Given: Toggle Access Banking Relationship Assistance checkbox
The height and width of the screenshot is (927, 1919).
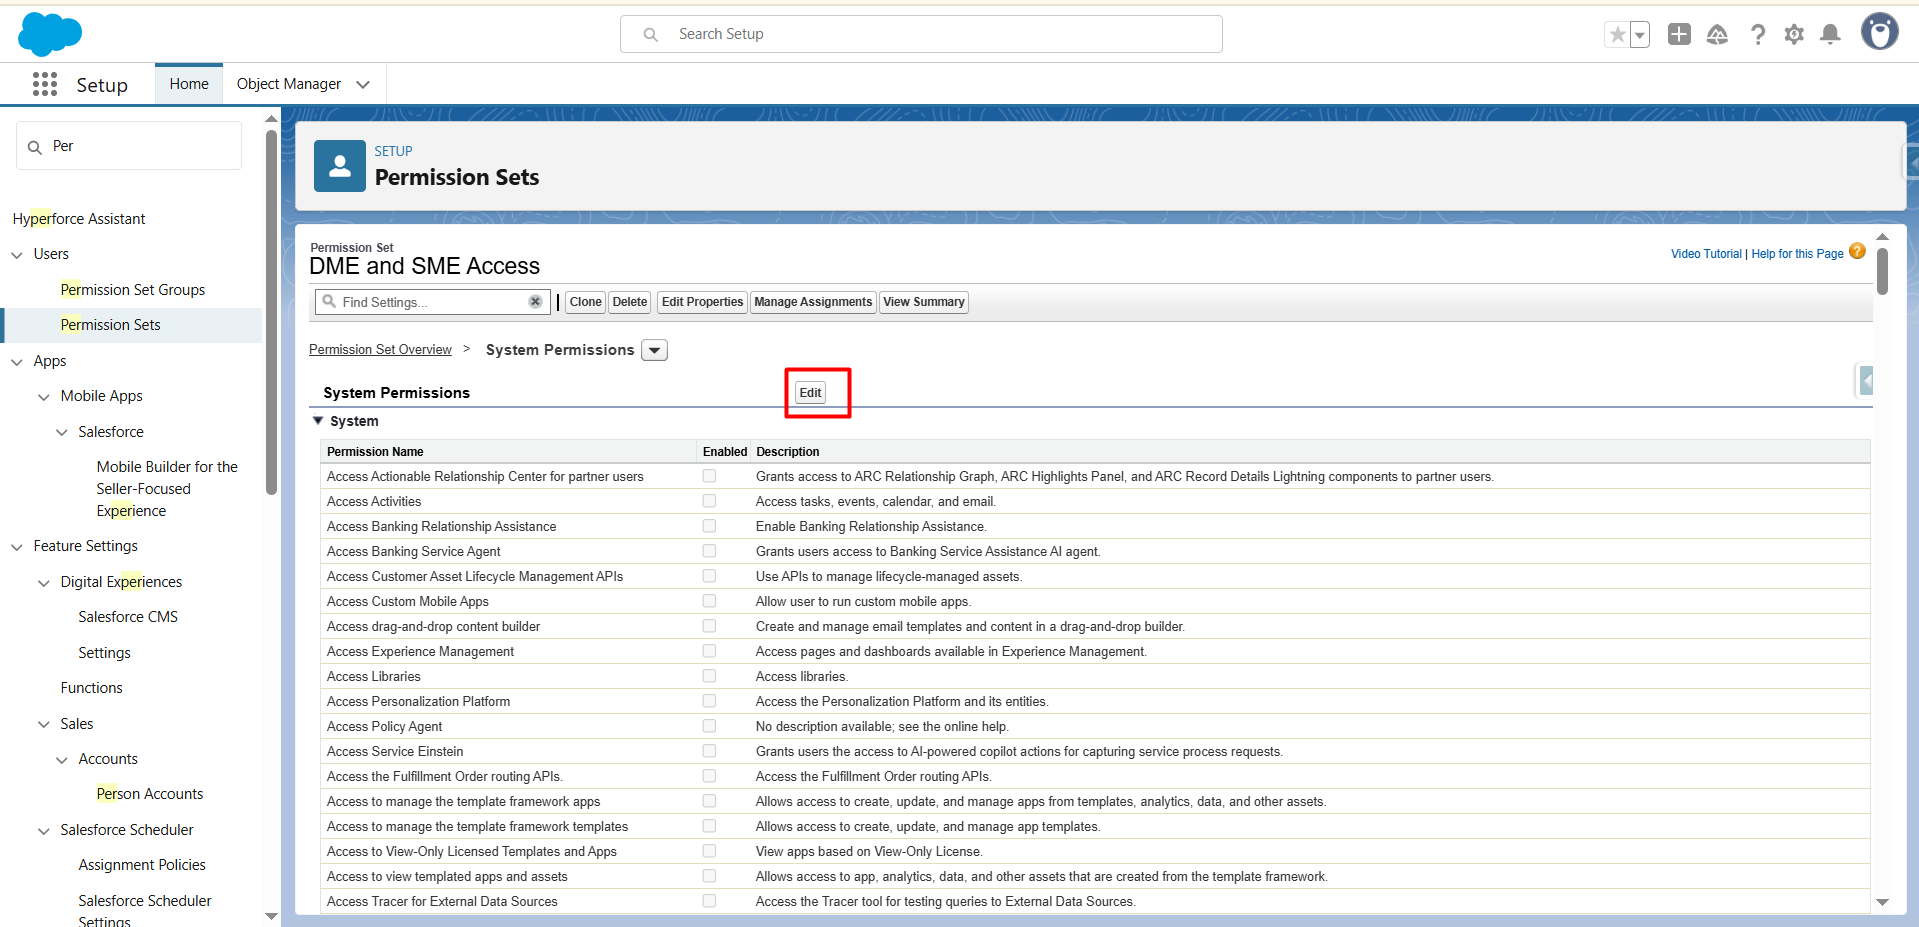Looking at the screenshot, I should click(709, 526).
